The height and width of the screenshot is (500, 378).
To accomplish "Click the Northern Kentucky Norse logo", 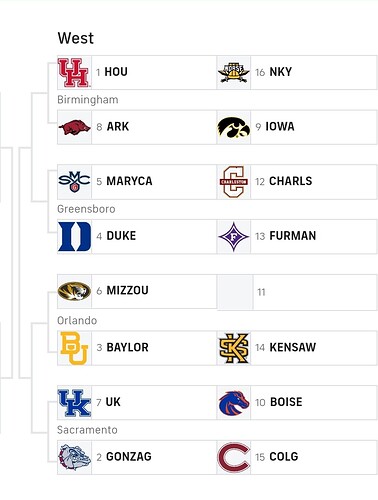I will [233, 73].
